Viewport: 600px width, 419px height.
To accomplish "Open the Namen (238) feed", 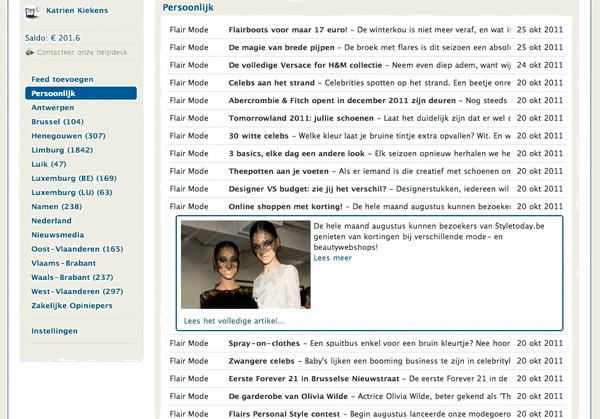I will click(57, 207).
